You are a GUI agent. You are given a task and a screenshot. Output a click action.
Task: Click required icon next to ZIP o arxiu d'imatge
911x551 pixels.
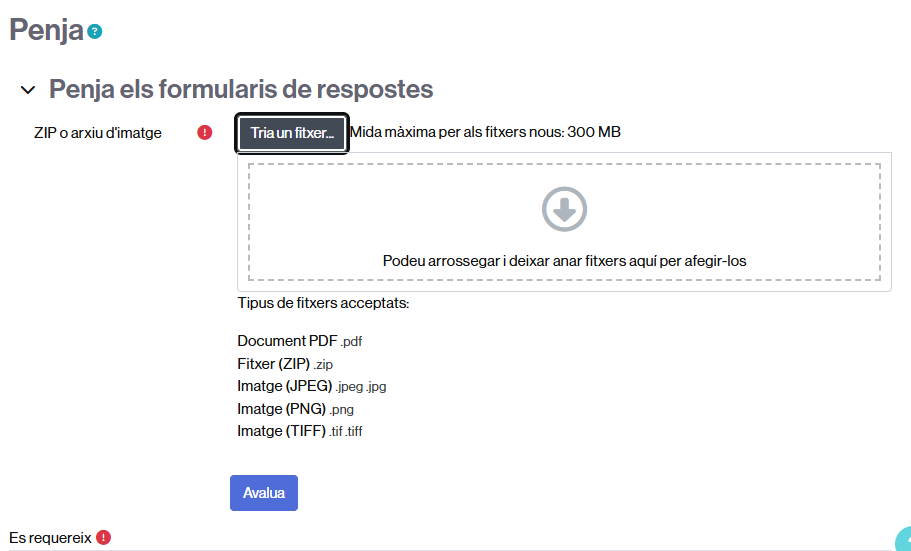tap(205, 132)
